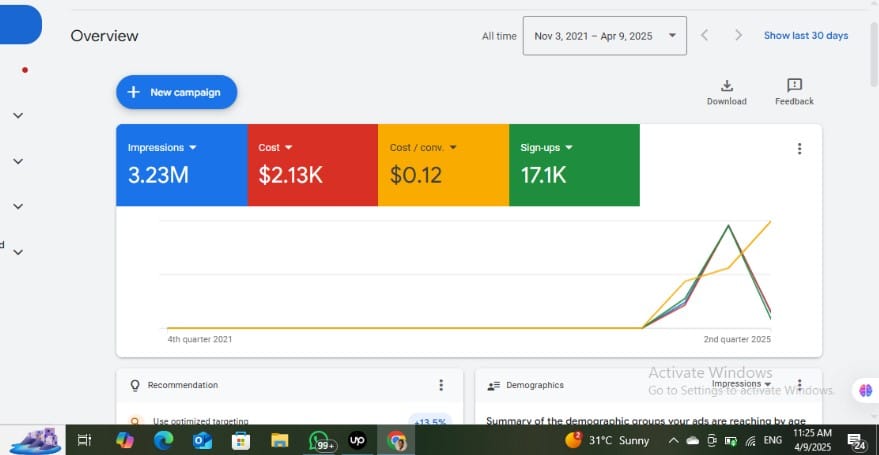Go to the next date range arrow
Image resolution: width=879 pixels, height=455 pixels.
click(x=738, y=35)
